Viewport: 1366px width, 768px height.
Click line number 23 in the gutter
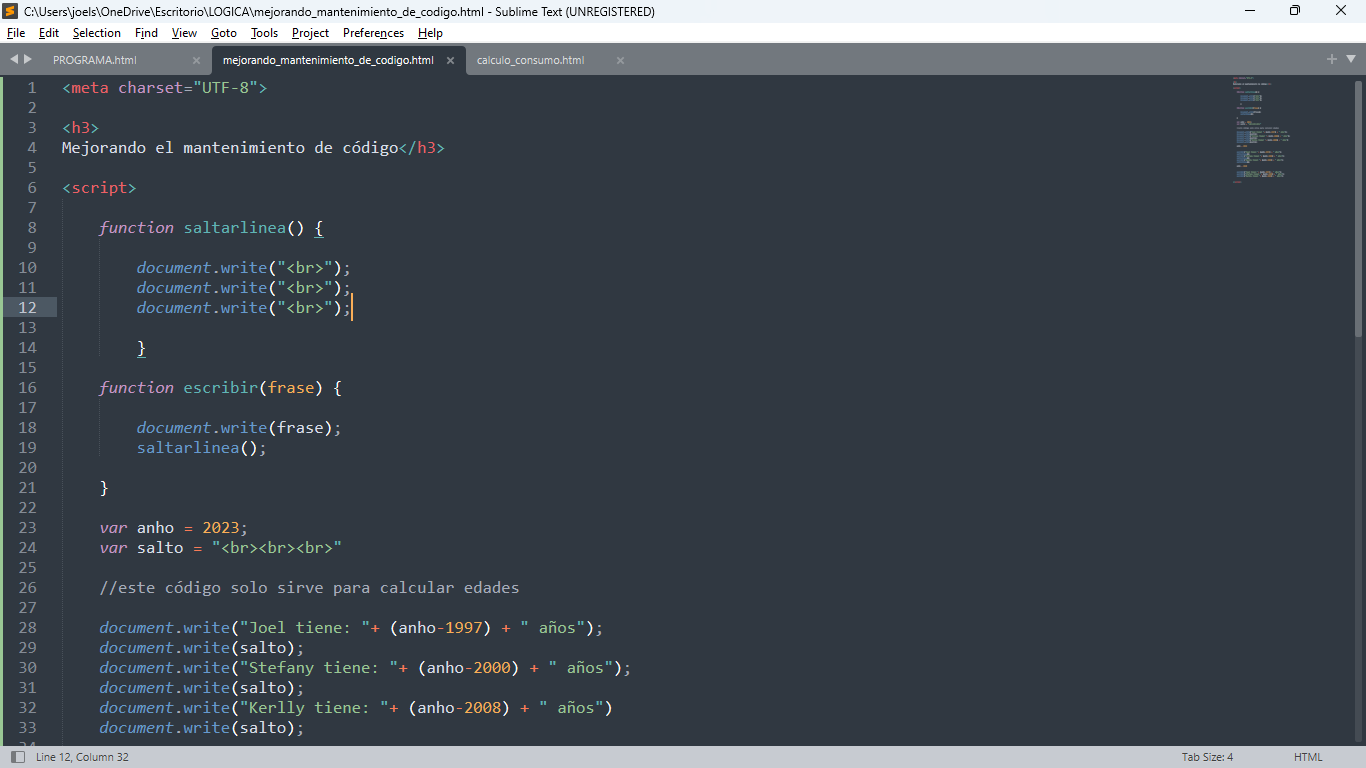tap(27, 528)
